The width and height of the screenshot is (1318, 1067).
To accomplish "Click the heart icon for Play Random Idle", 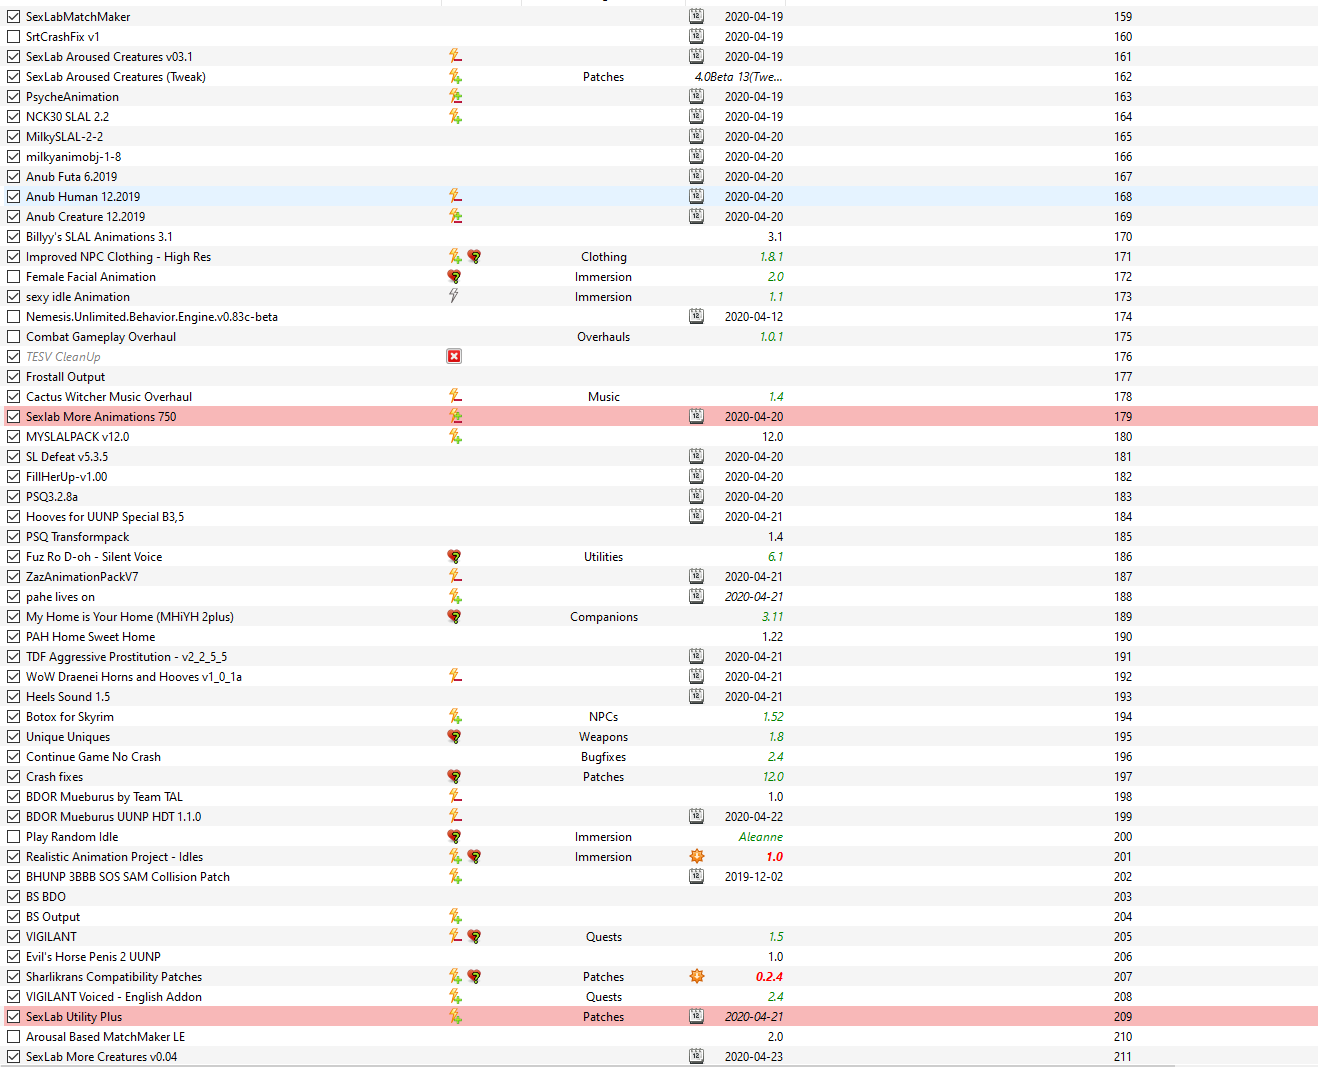I will [x=454, y=837].
